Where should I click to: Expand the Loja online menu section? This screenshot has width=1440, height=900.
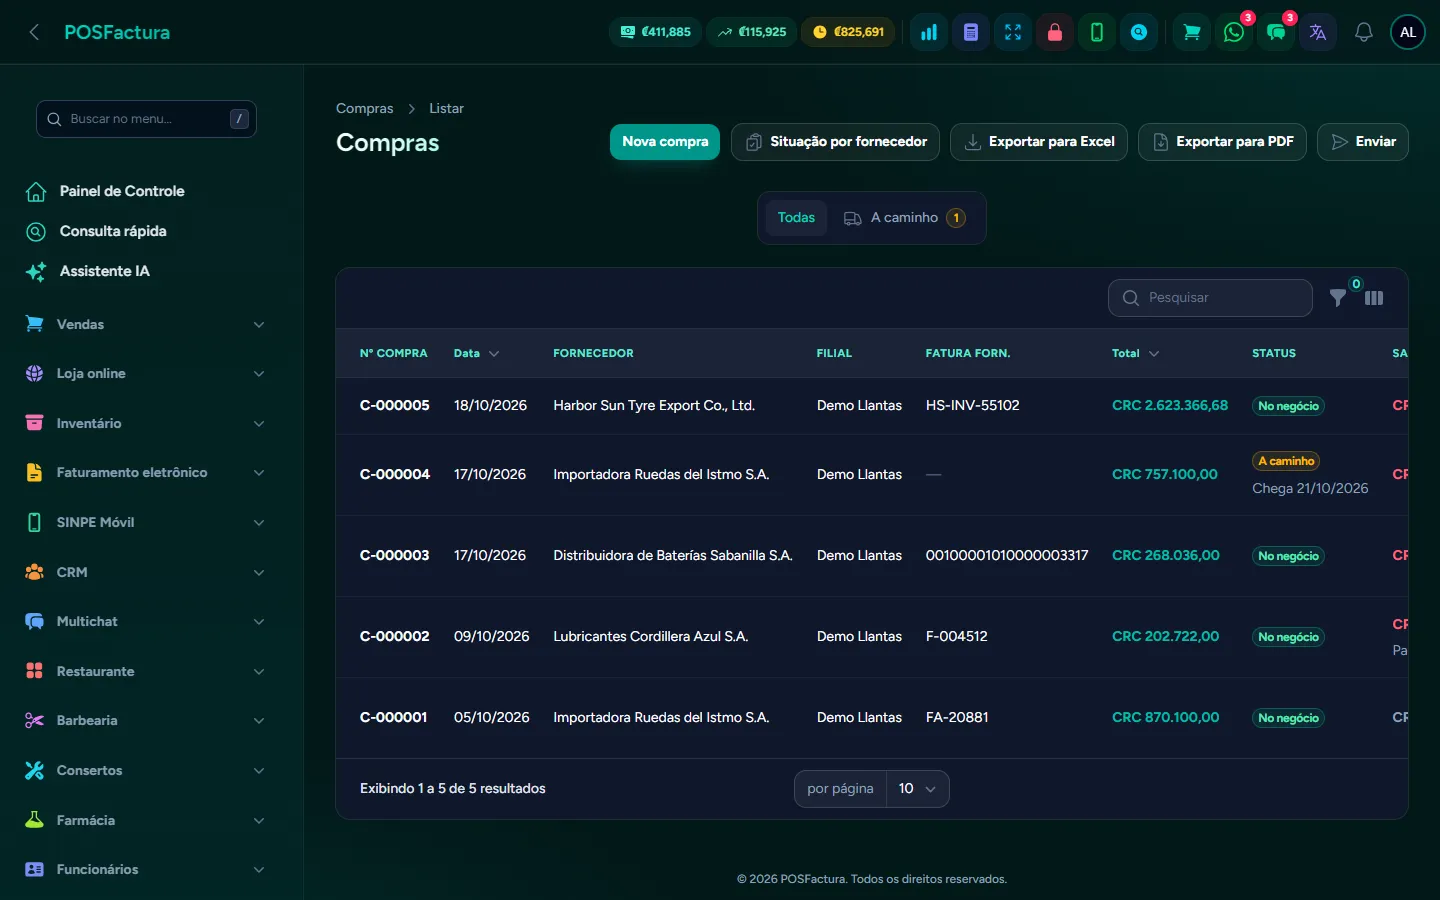tap(146, 374)
